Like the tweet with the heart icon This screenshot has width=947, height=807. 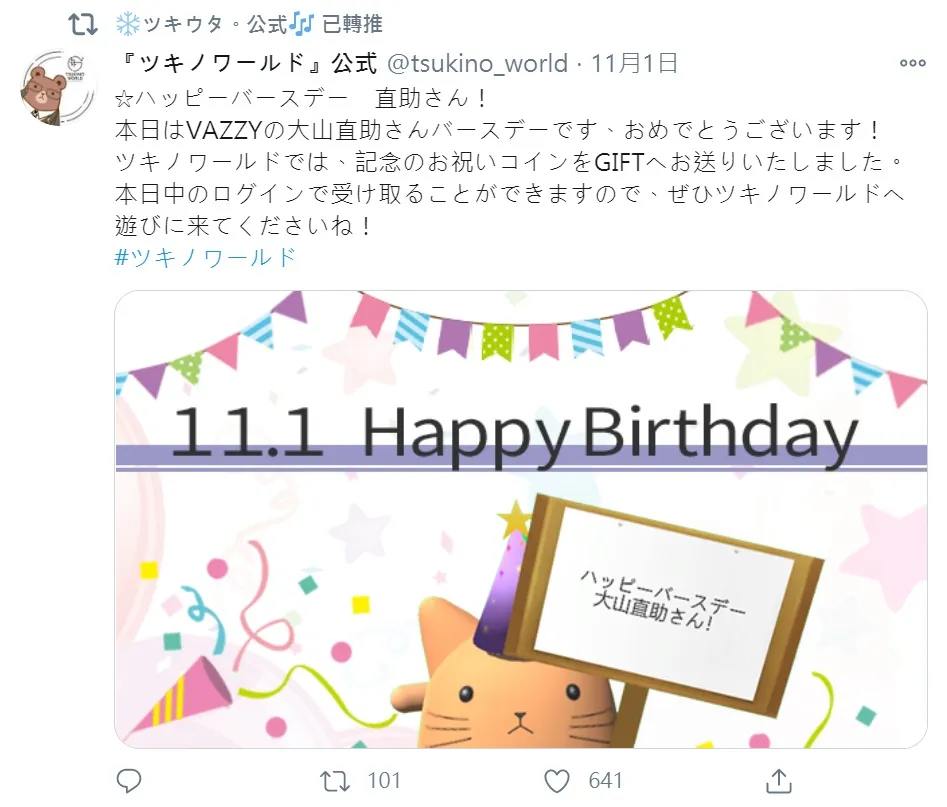[x=556, y=781]
